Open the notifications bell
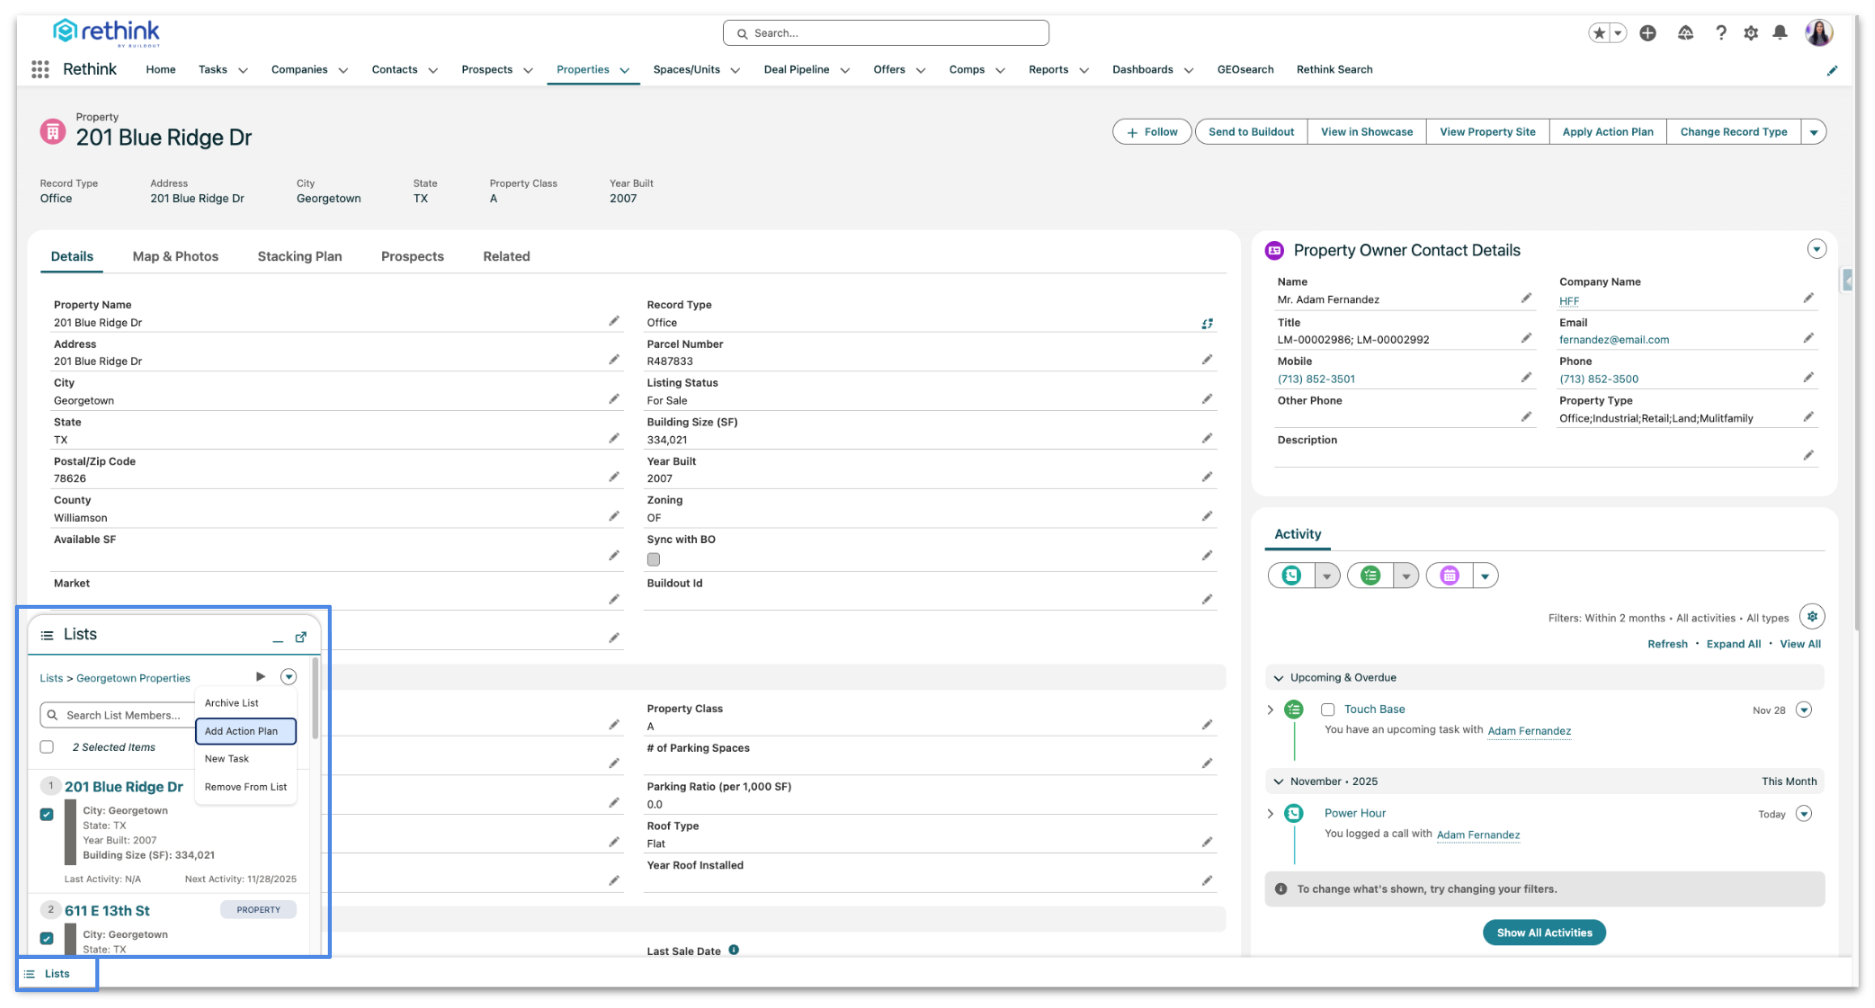Image resolution: width=1875 pixels, height=1008 pixels. 1780,33
